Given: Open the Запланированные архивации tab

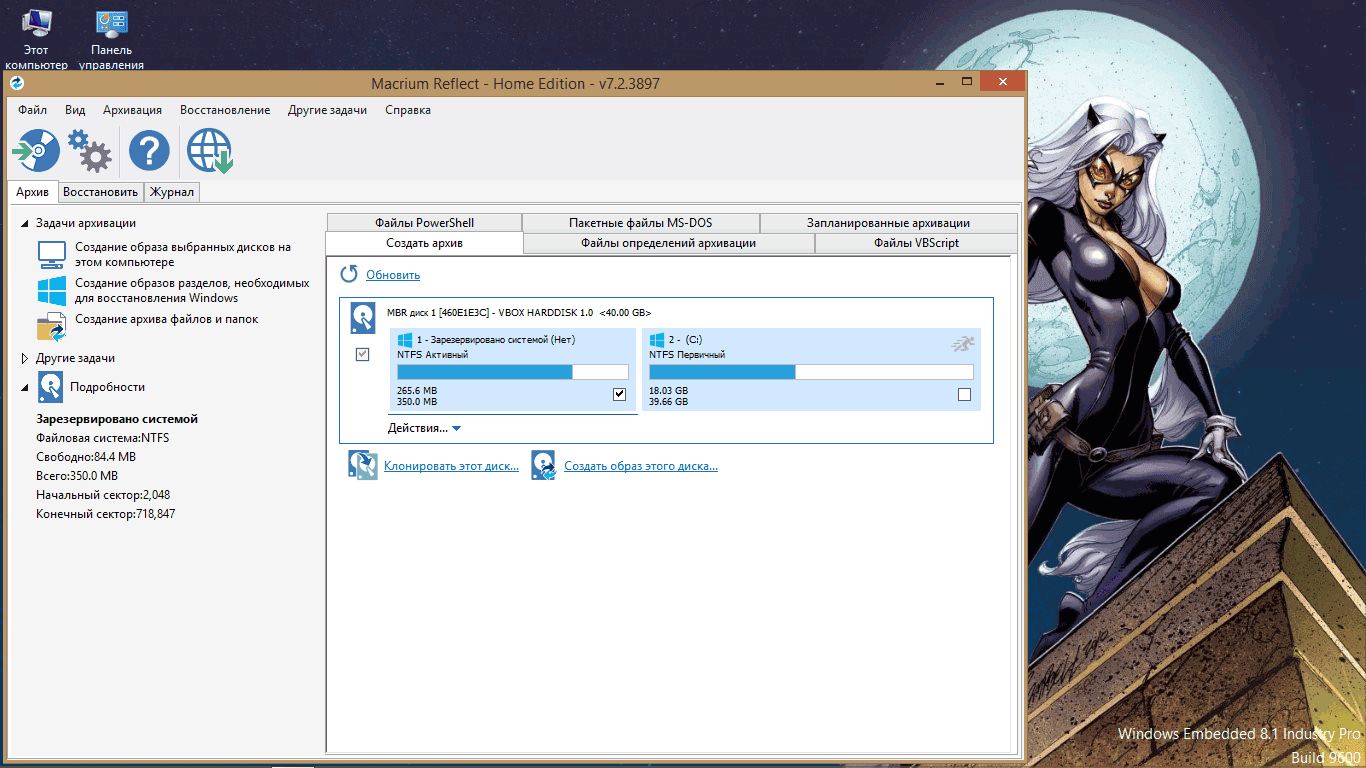Looking at the screenshot, I should pyautogui.click(x=888, y=223).
